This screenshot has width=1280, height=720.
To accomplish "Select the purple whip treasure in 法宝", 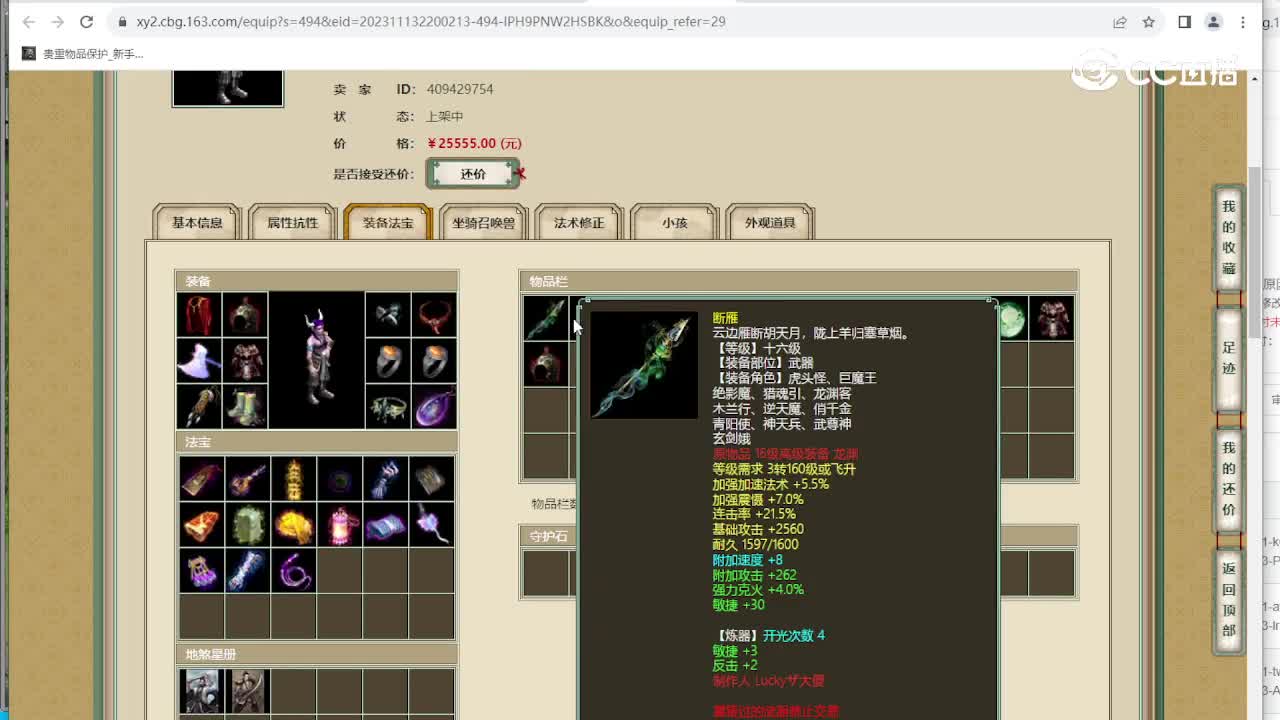I will tap(294, 571).
